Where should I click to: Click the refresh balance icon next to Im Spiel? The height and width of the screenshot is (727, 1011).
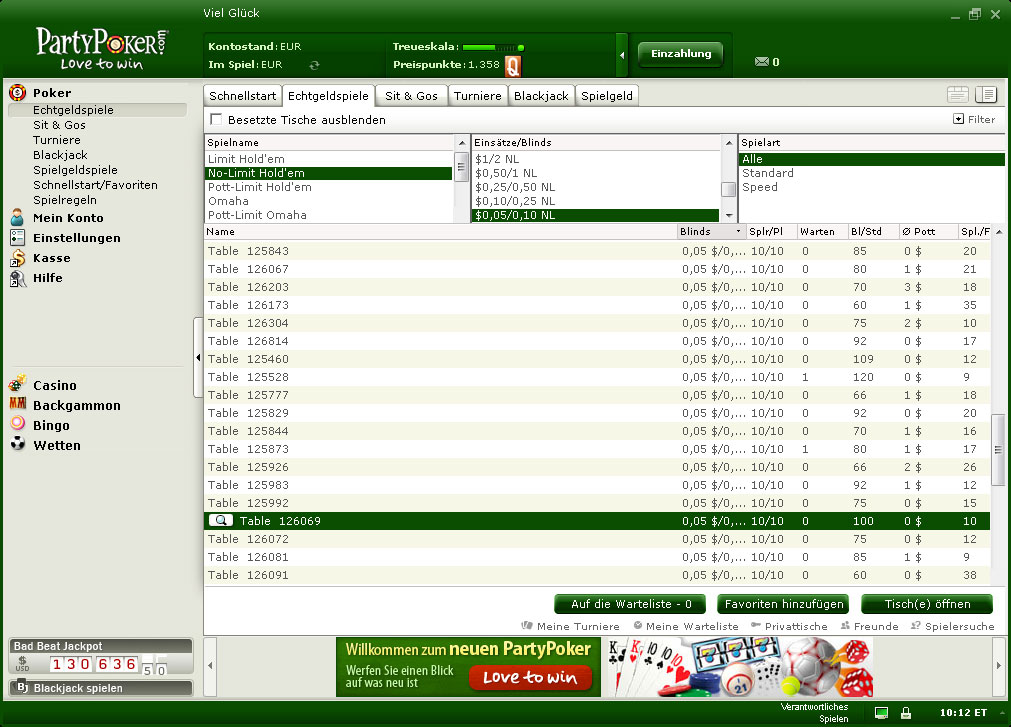(x=314, y=64)
